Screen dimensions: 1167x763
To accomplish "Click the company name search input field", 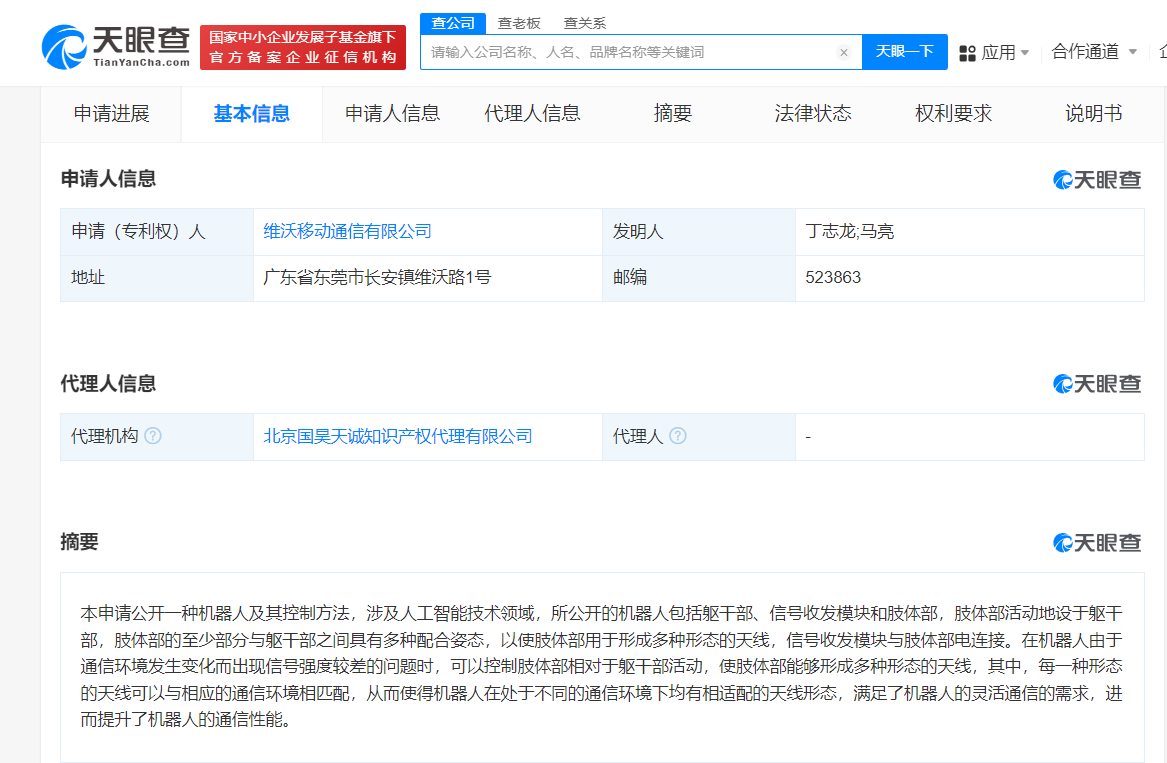I will pos(630,52).
